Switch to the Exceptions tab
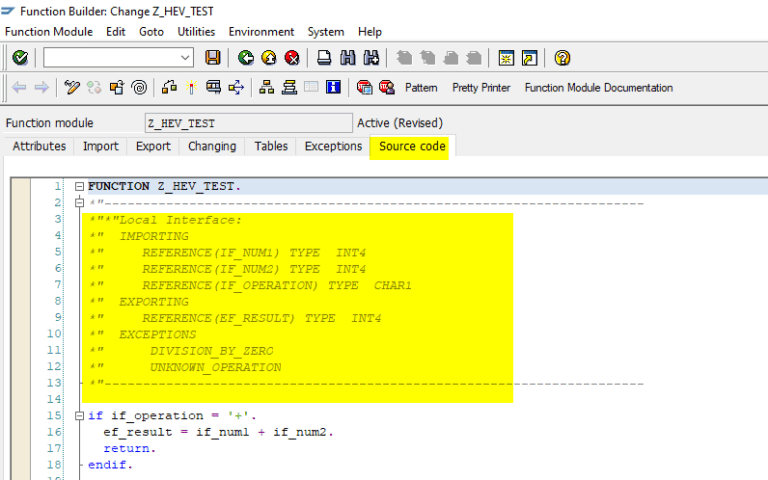This screenshot has height=480, width=768. (333, 146)
